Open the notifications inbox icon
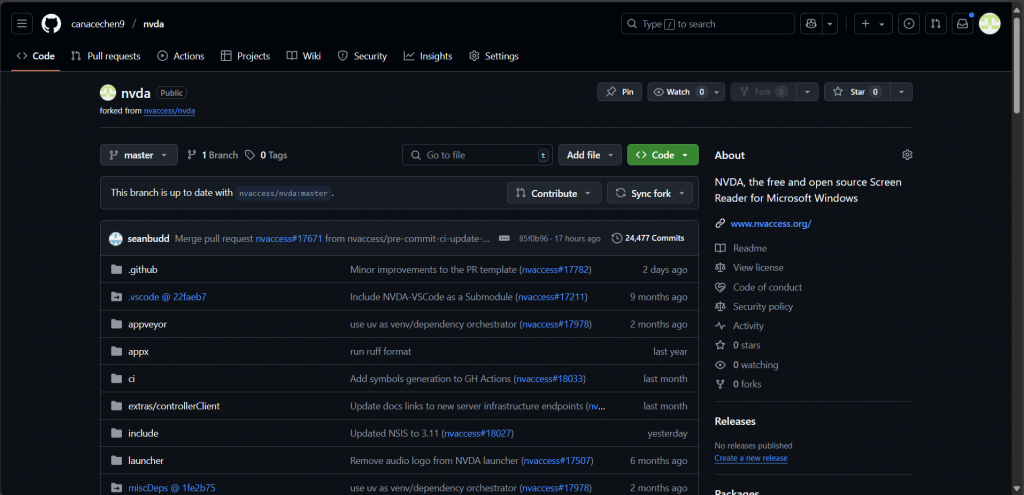 tap(963, 24)
